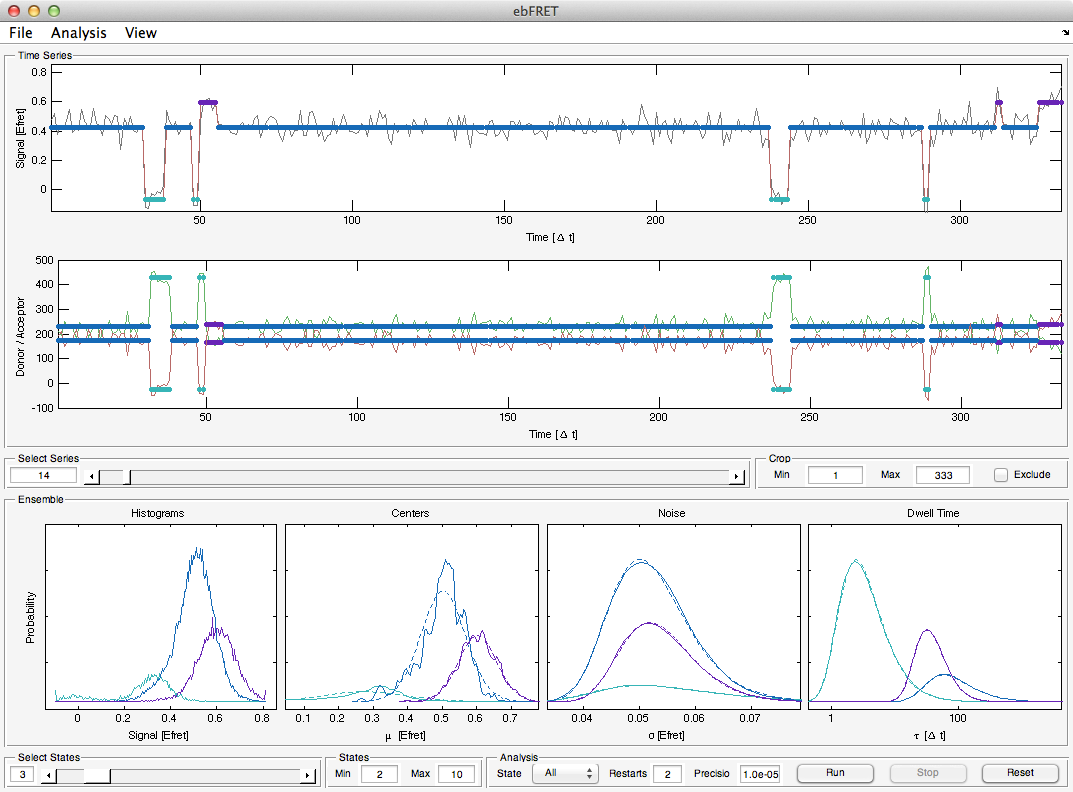Click the Select Series number field showing 14
This screenshot has width=1073, height=792.
click(43, 476)
